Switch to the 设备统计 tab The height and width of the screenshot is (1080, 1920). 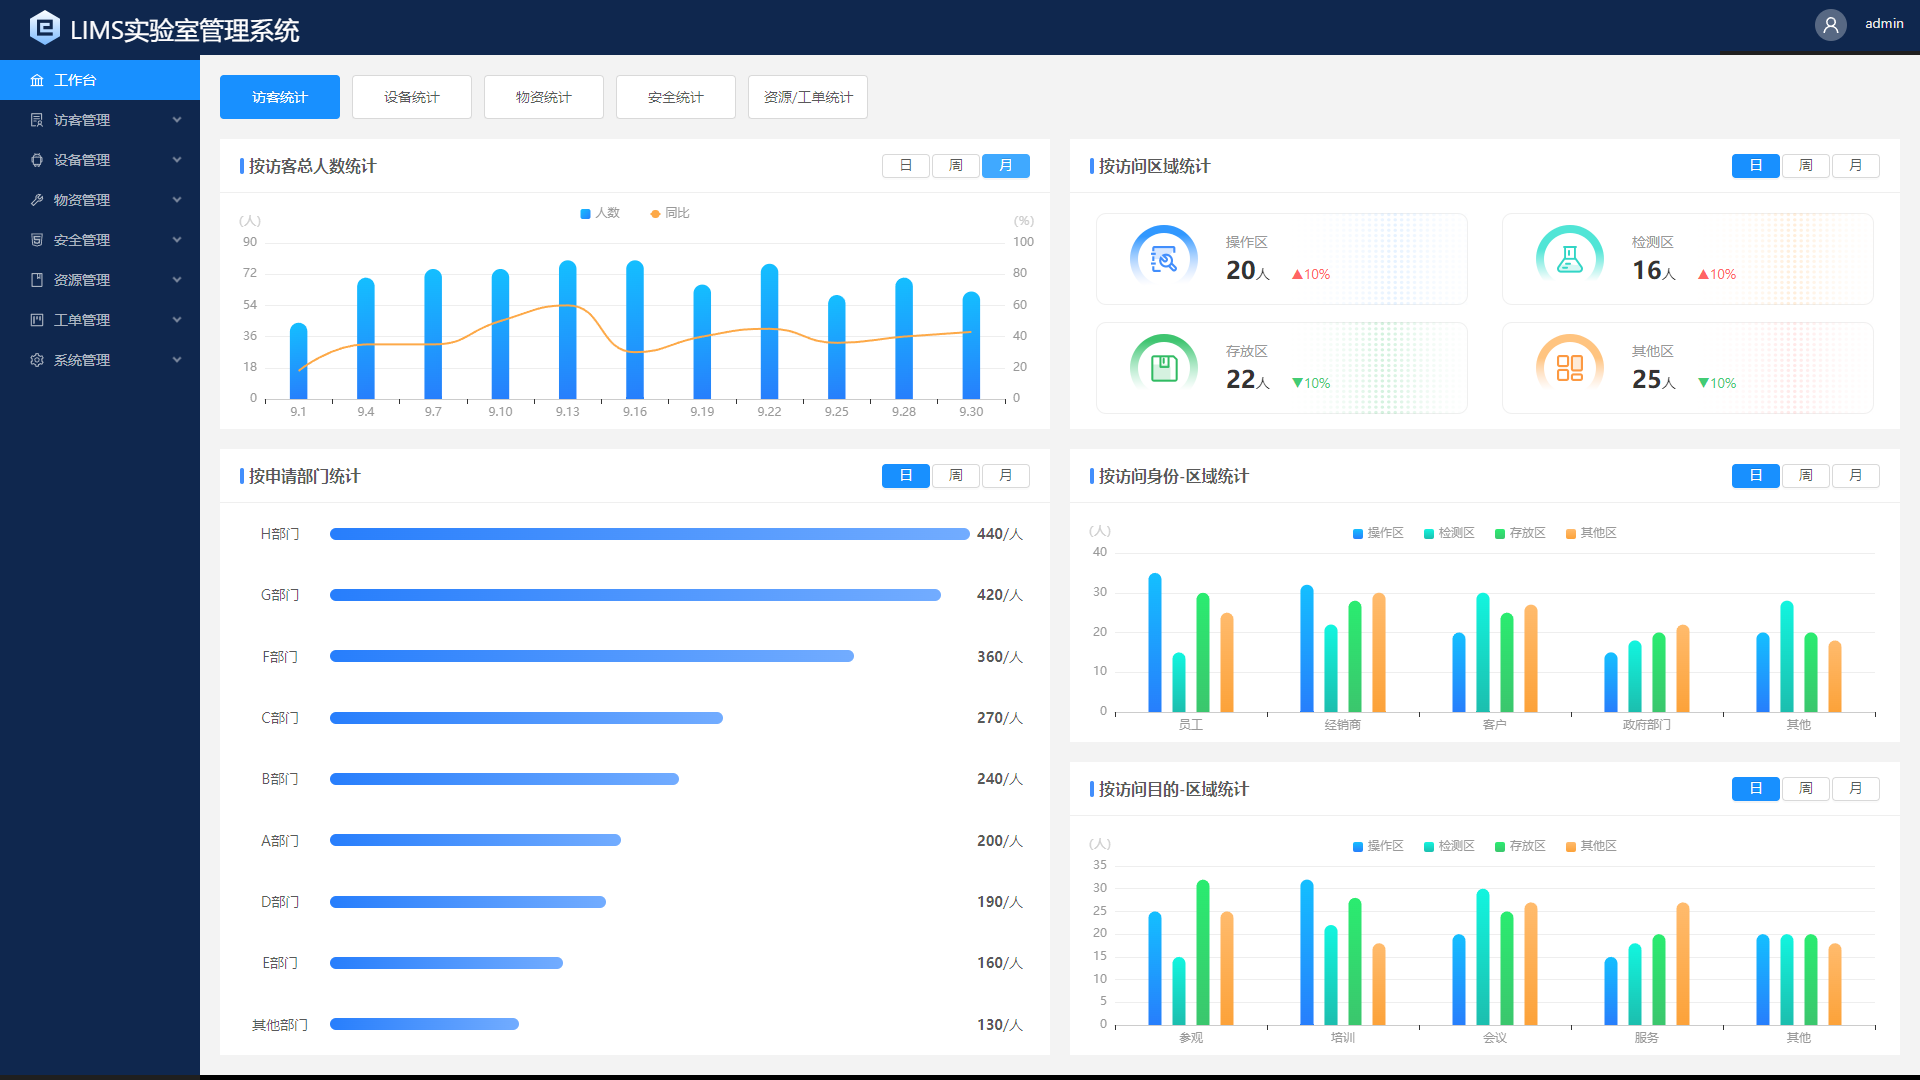(411, 97)
